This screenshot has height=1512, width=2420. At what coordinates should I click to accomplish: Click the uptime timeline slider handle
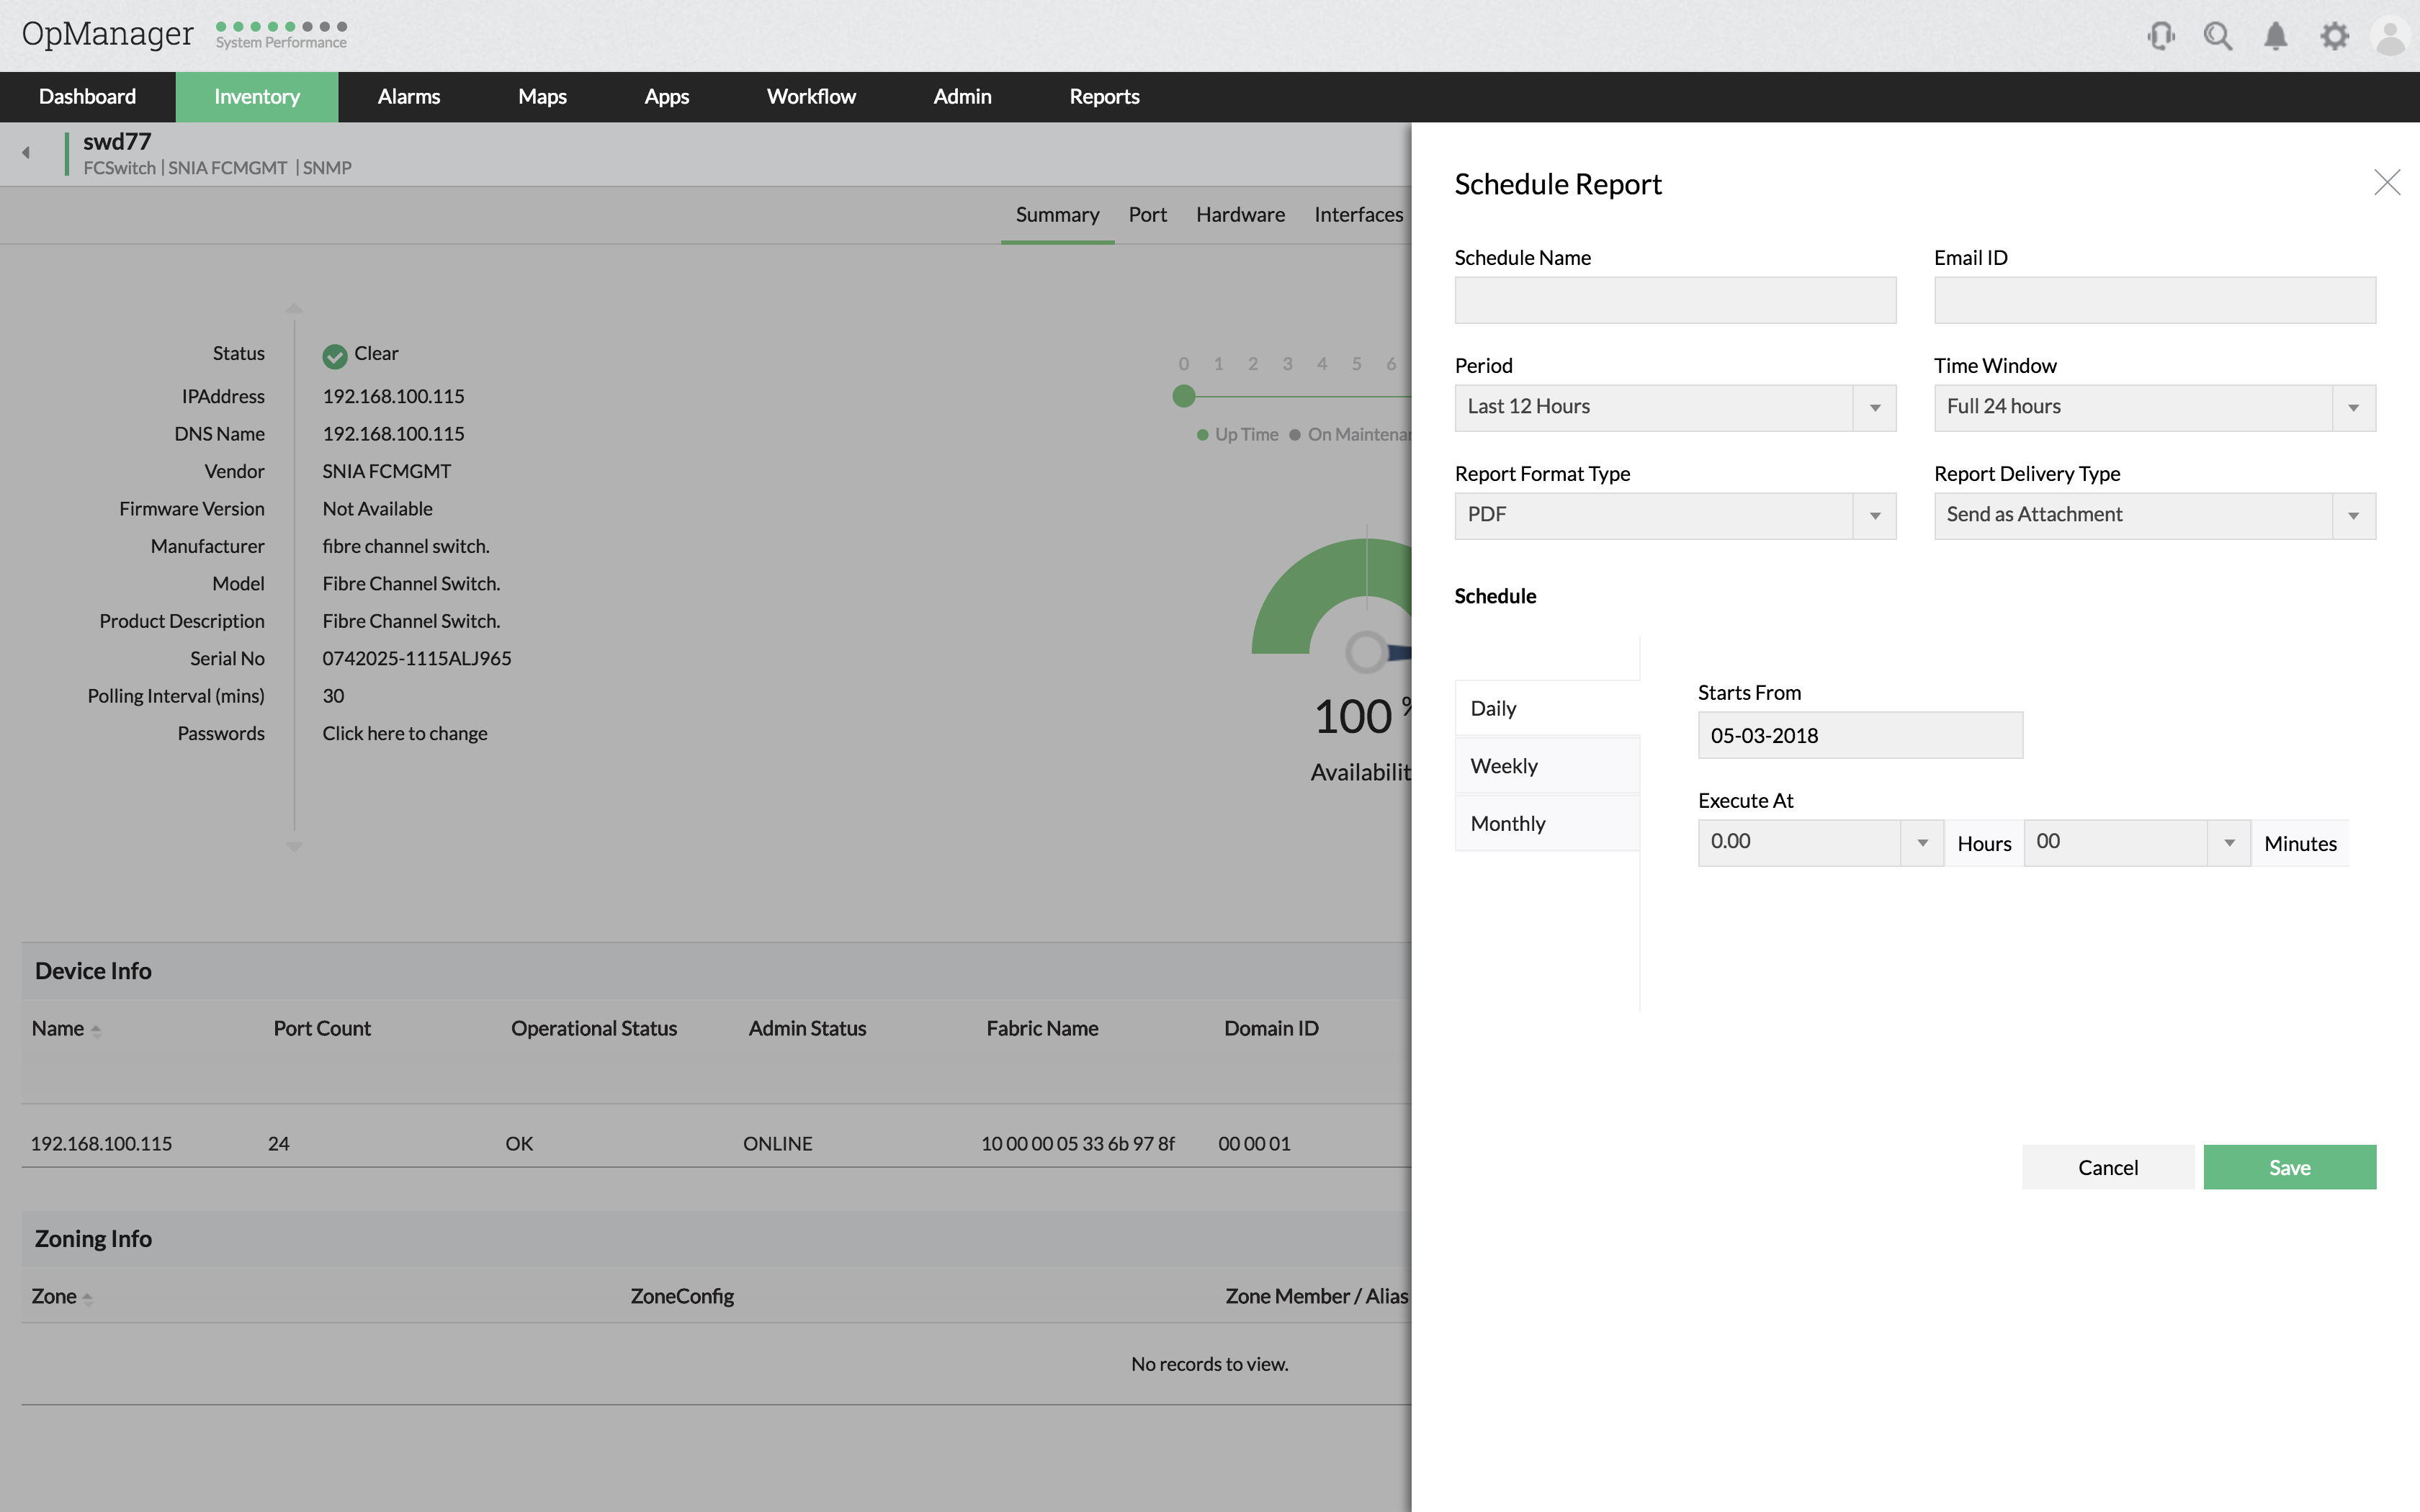pos(1184,396)
